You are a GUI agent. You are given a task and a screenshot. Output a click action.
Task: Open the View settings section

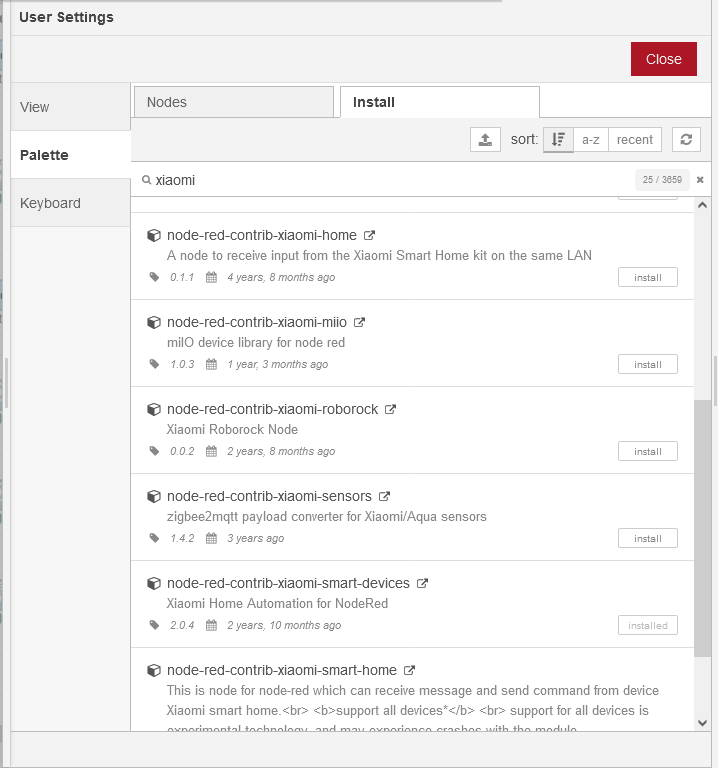click(71, 107)
